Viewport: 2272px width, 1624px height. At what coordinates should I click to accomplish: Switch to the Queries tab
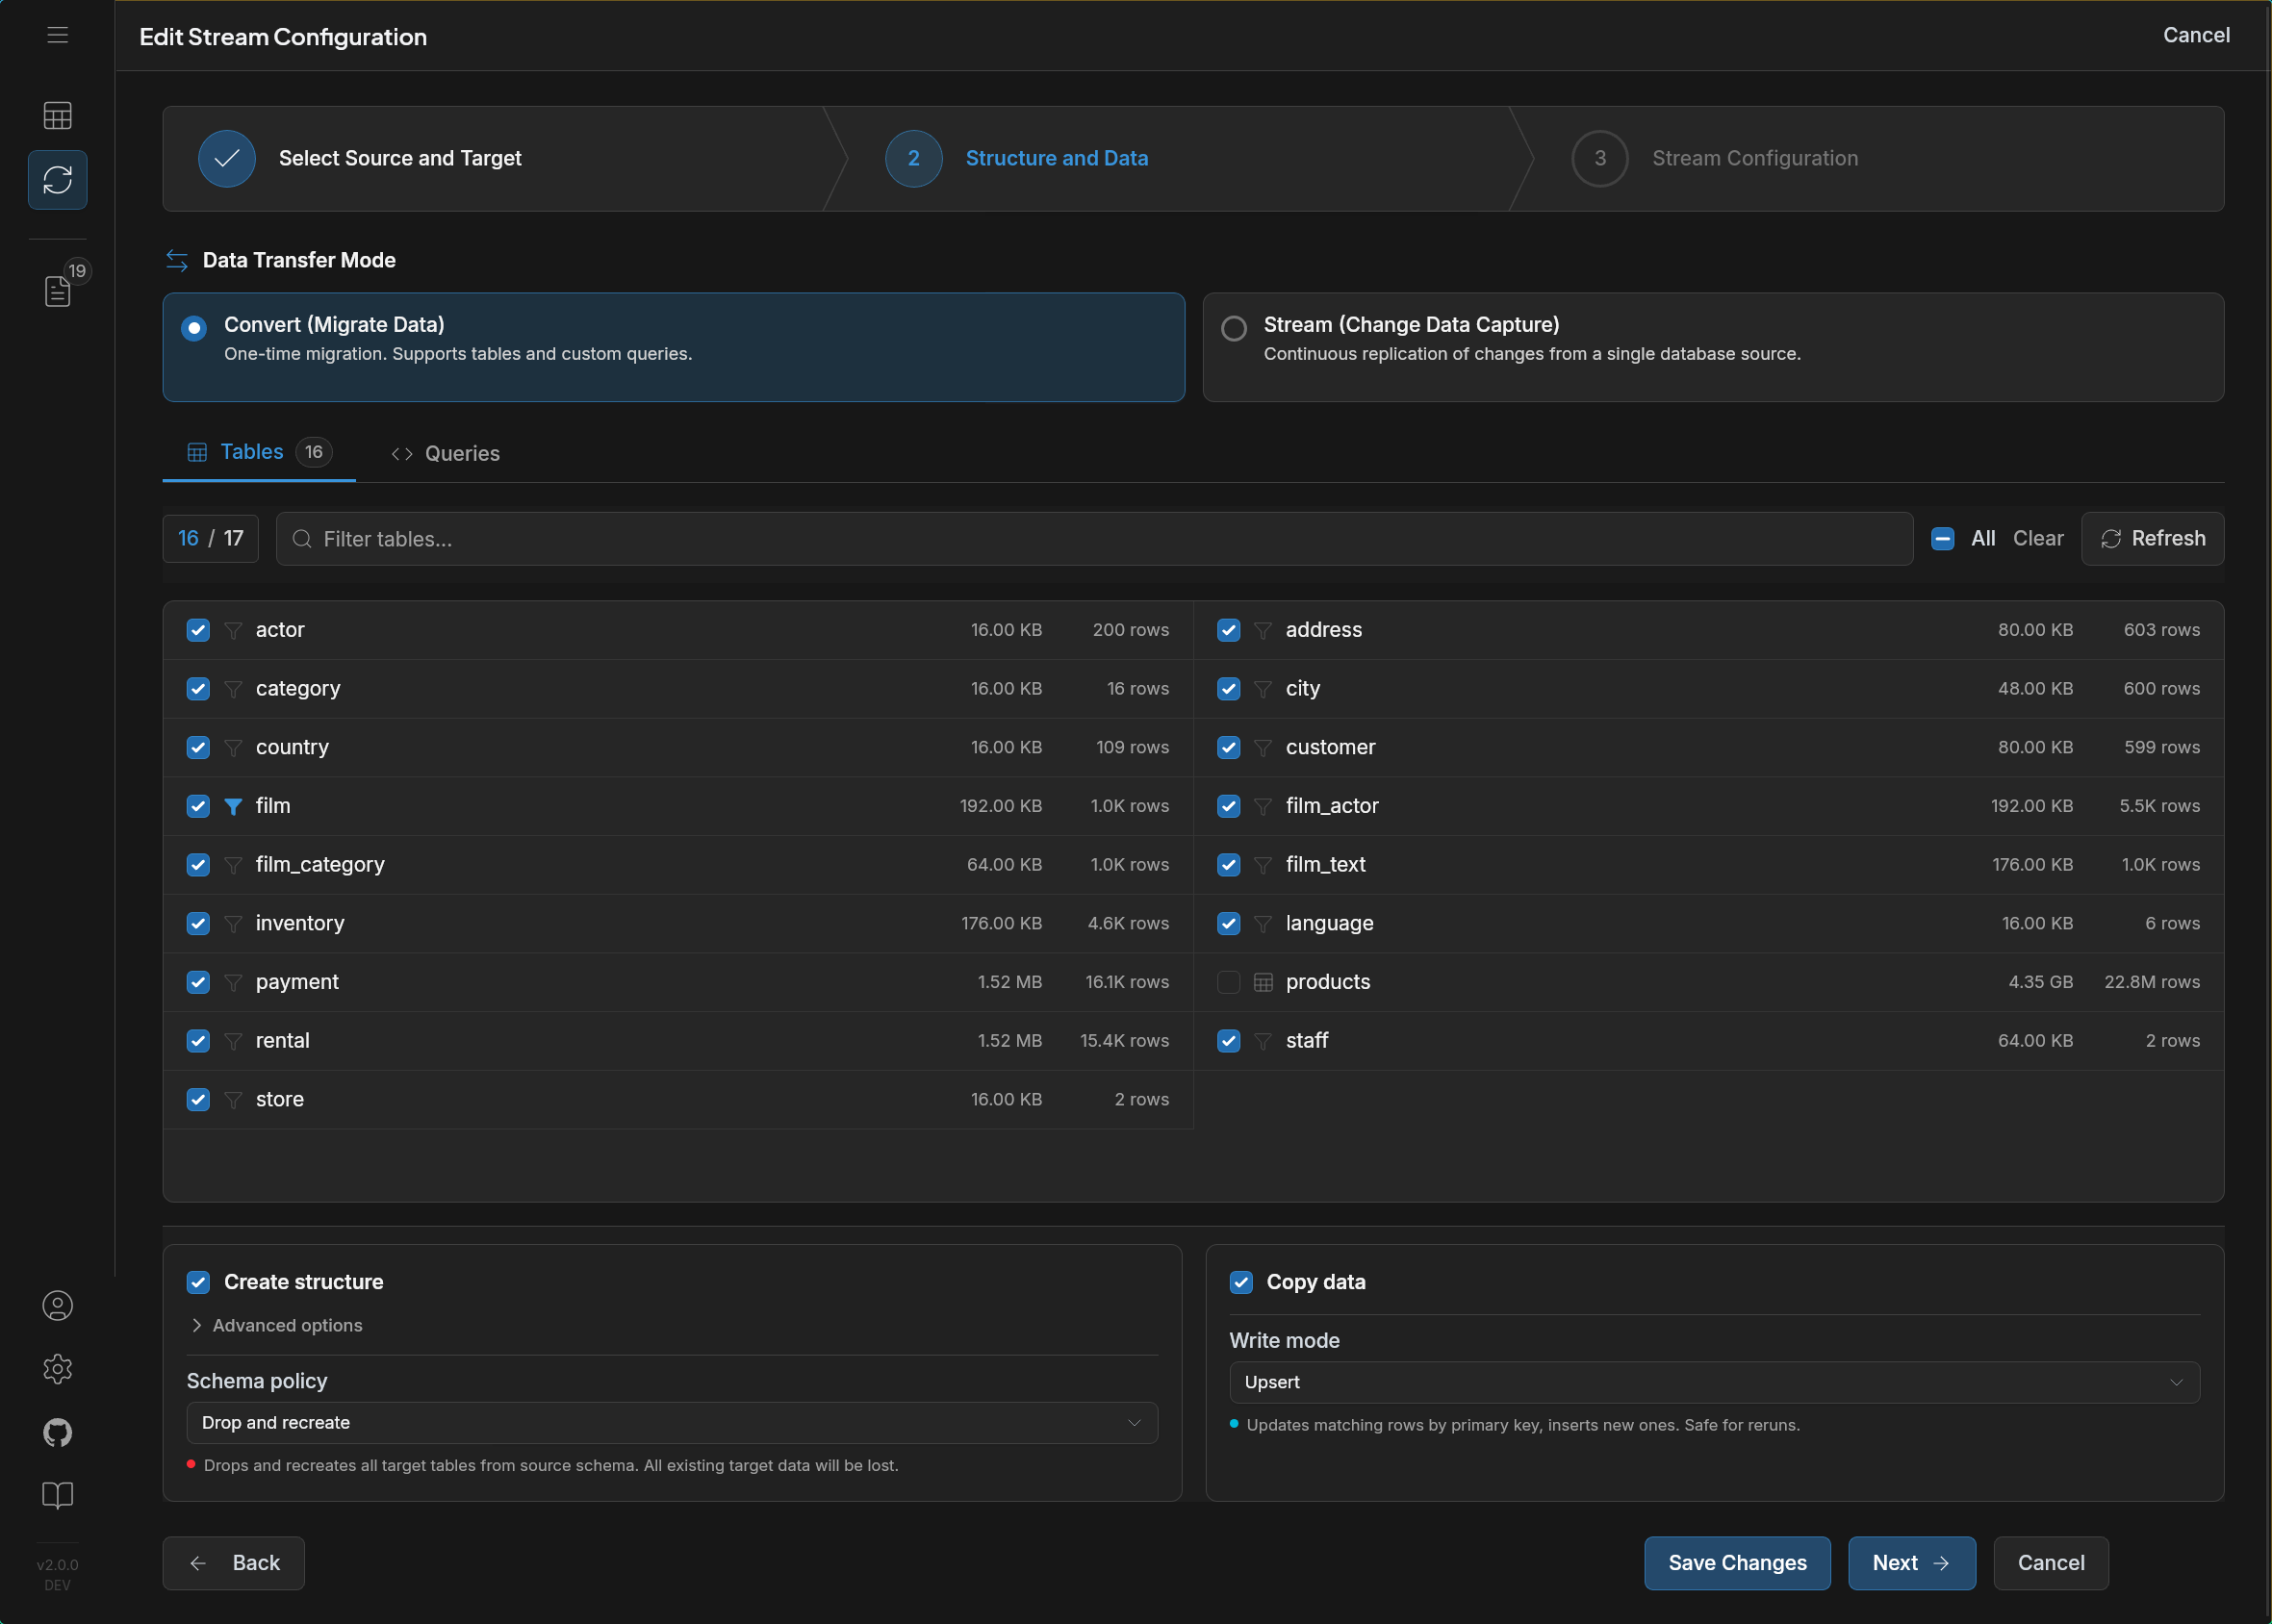pos(445,454)
